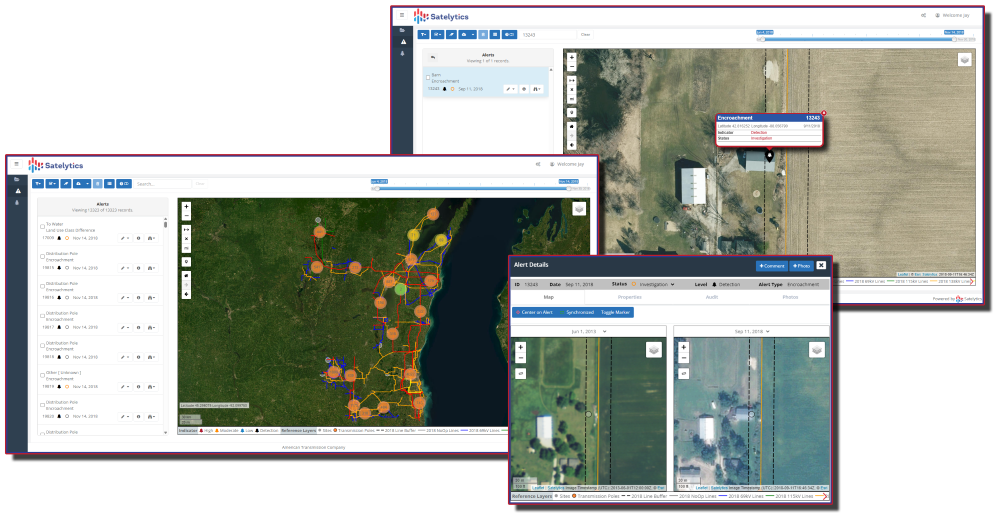Image resolution: width=1000 pixels, height=517 pixels.
Task: Open layers control on Jun 1 2013 map
Action: click(654, 349)
